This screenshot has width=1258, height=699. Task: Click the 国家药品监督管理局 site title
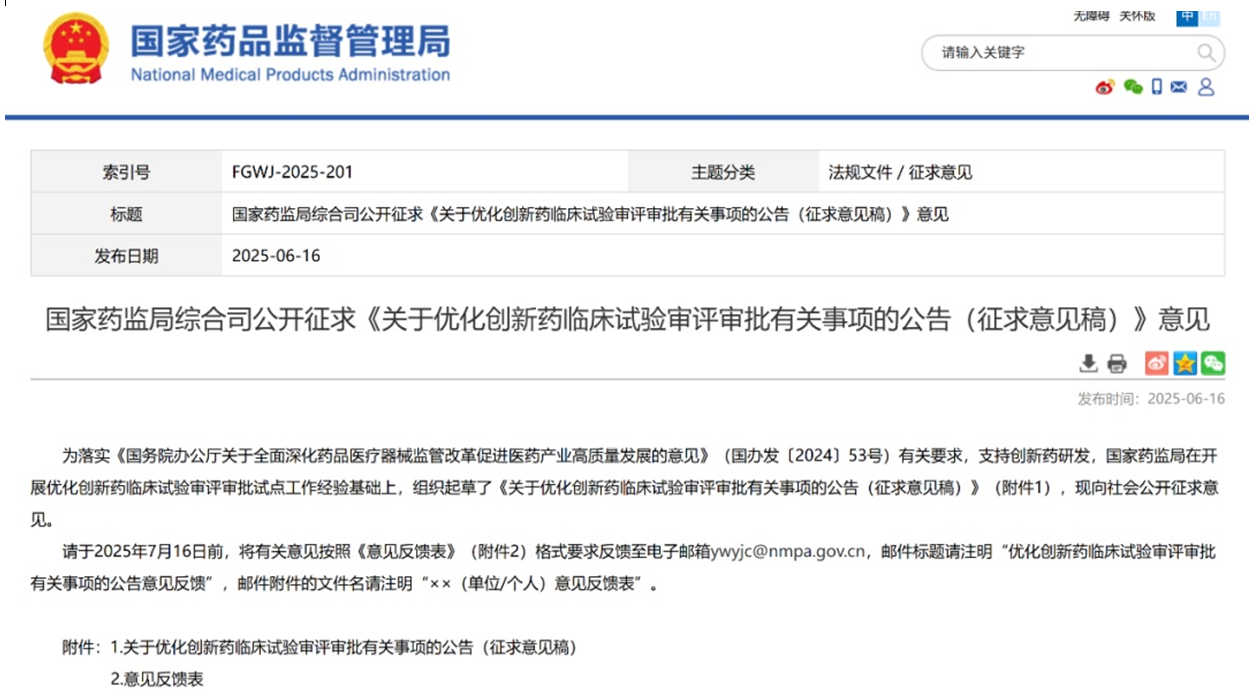coord(291,41)
